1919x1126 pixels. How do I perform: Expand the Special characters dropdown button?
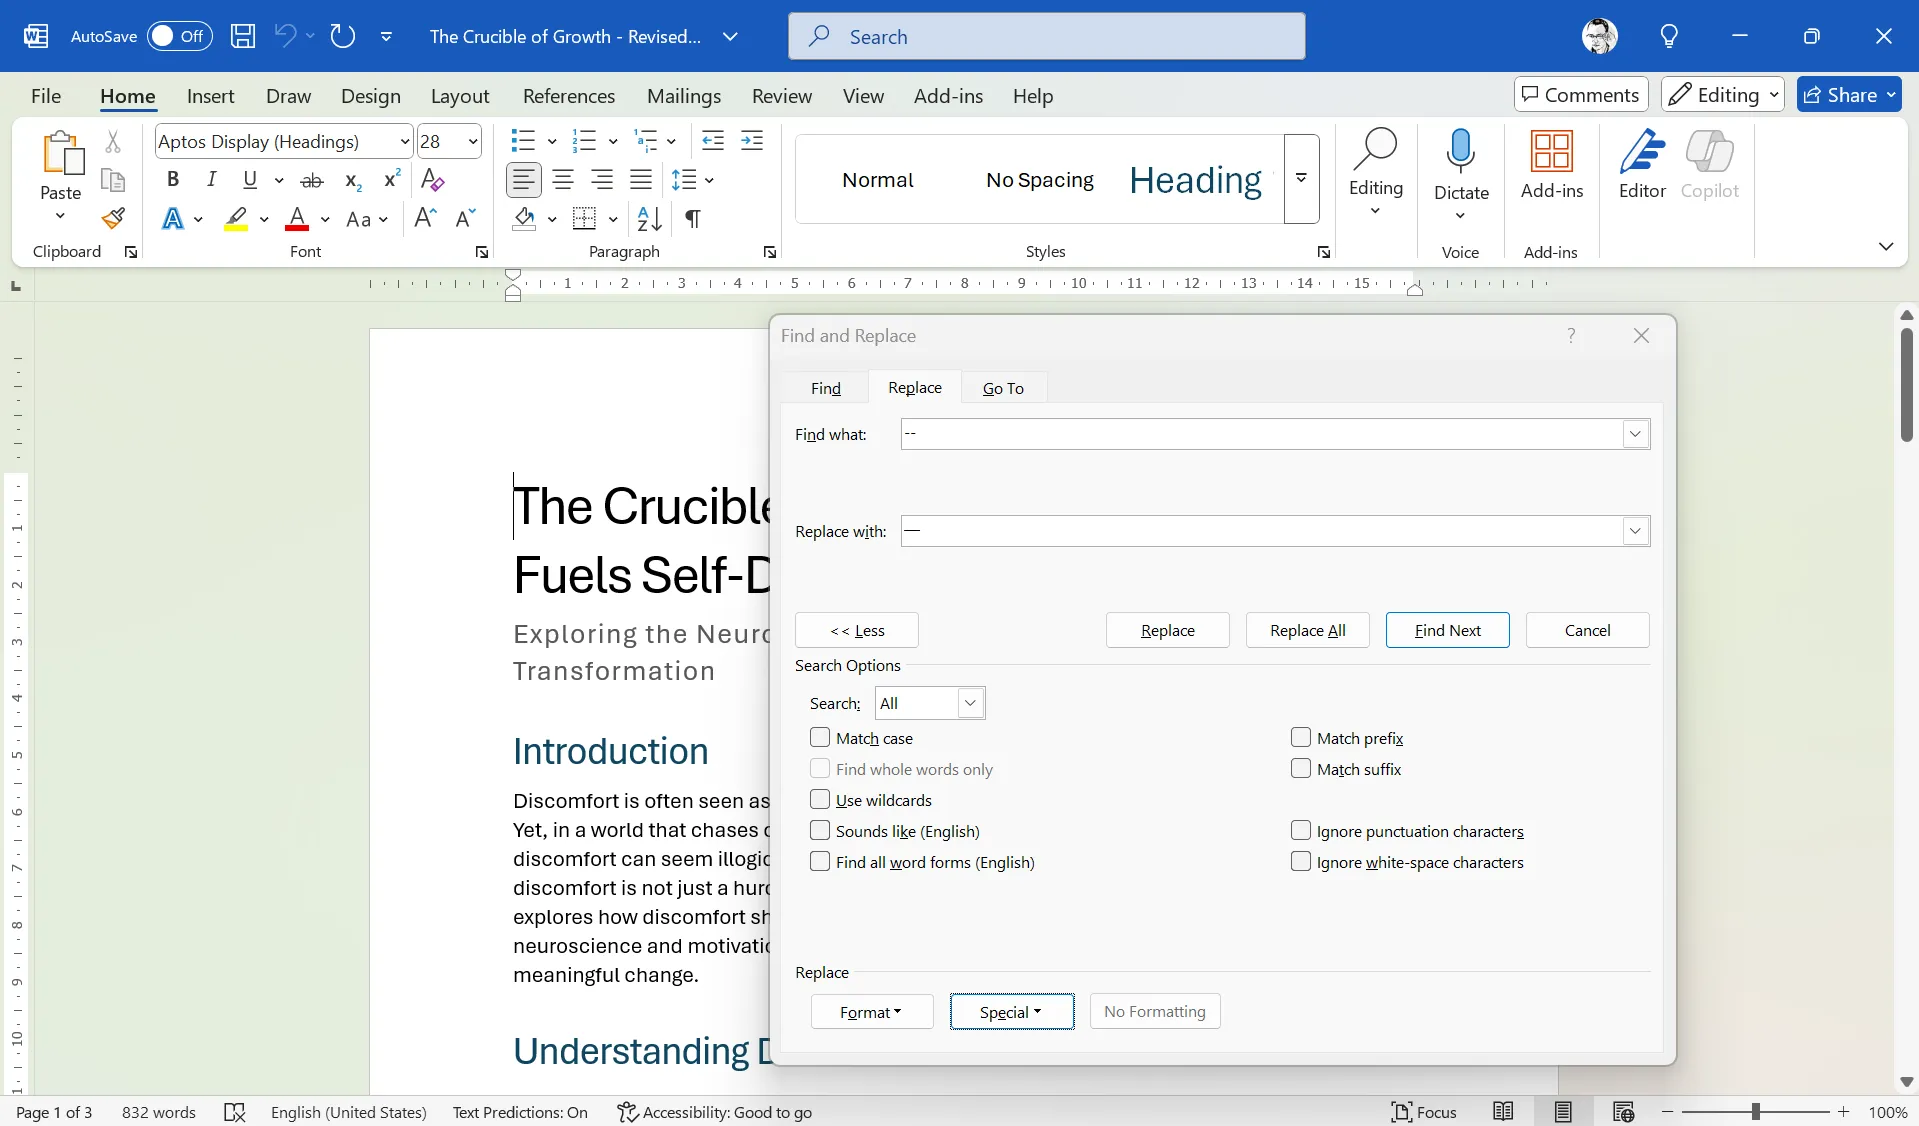(x=1011, y=1012)
